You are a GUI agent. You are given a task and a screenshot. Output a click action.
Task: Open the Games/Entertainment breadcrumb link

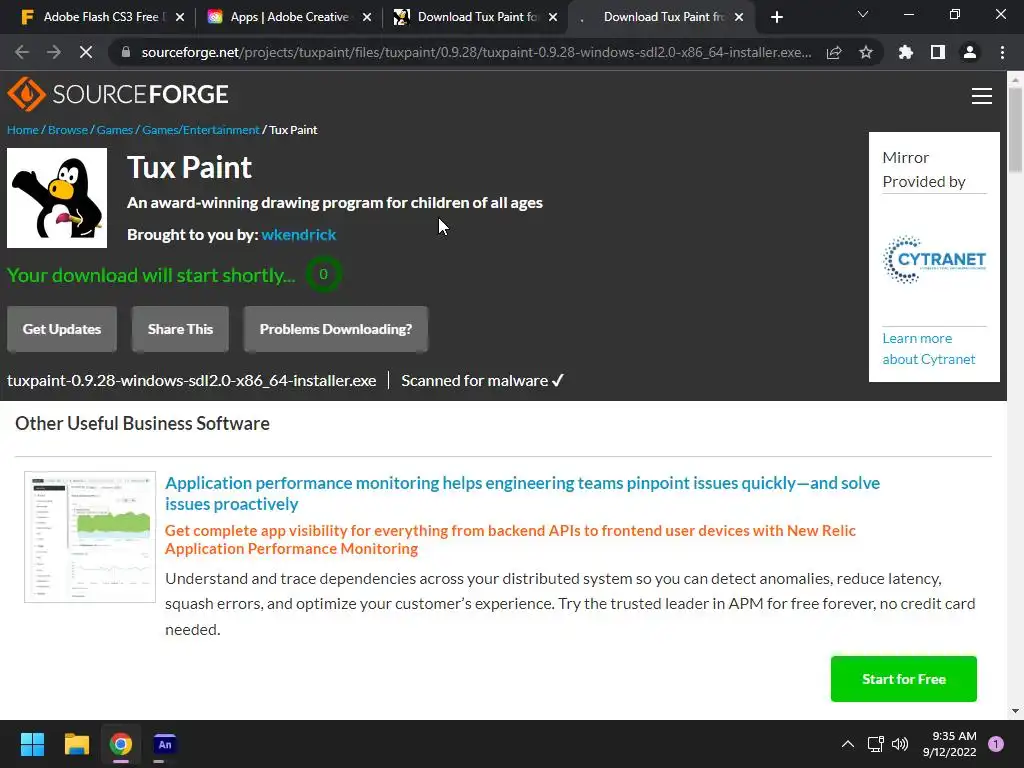tap(201, 130)
